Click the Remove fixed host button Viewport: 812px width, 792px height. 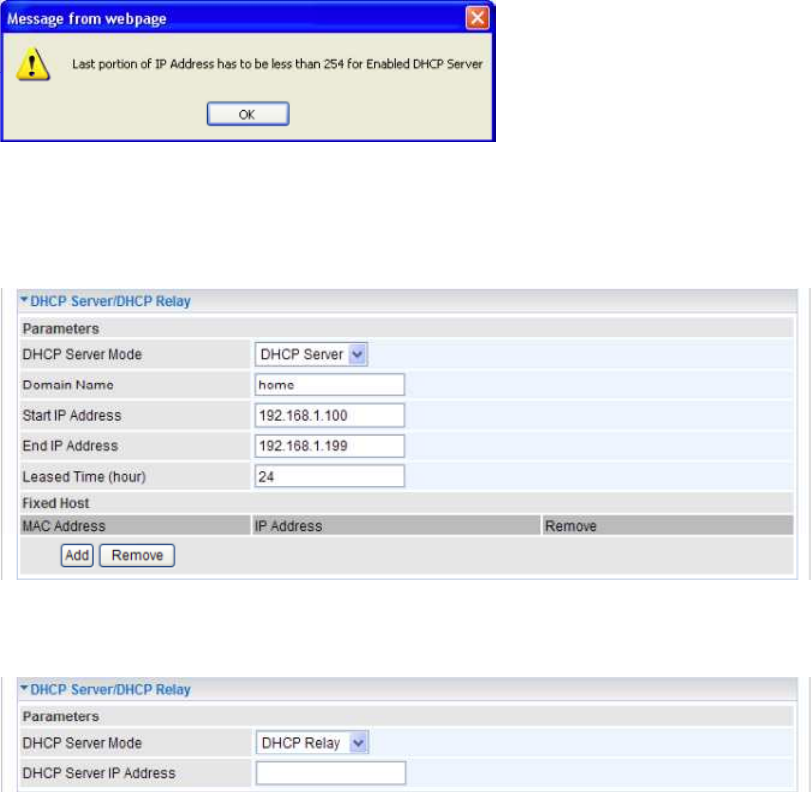[x=137, y=555]
